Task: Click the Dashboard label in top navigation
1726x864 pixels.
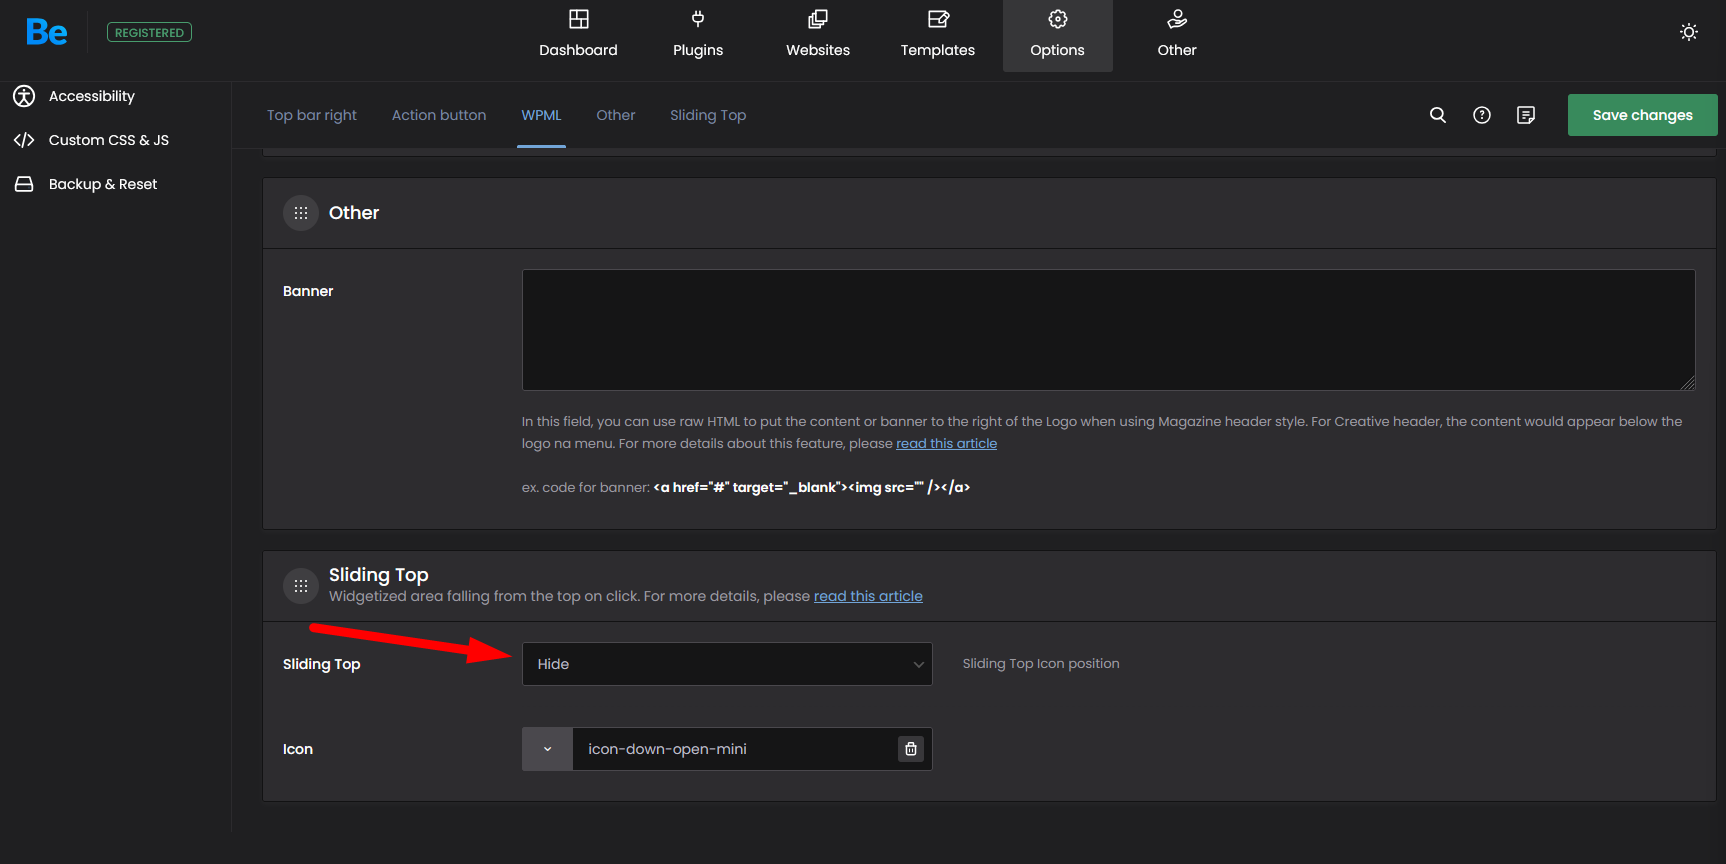Action: [578, 50]
